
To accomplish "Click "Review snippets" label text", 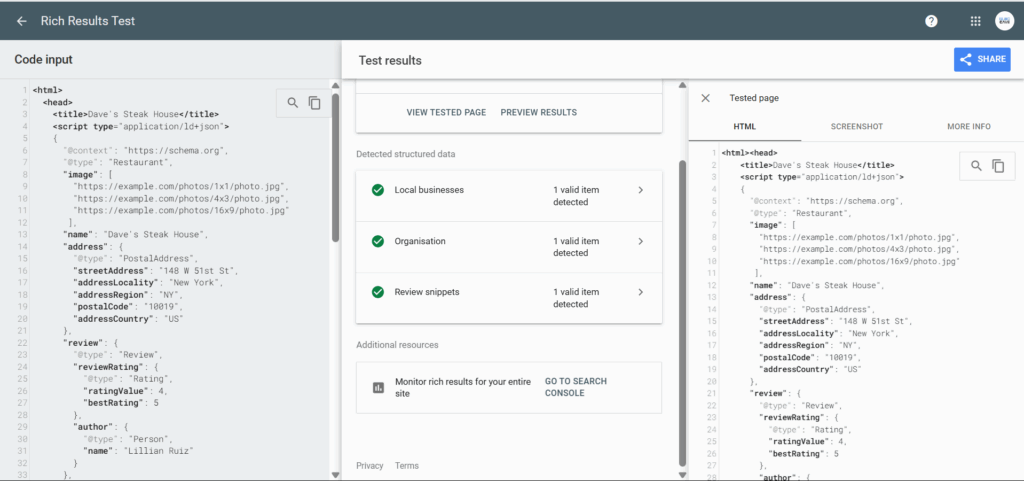I will 426,292.
